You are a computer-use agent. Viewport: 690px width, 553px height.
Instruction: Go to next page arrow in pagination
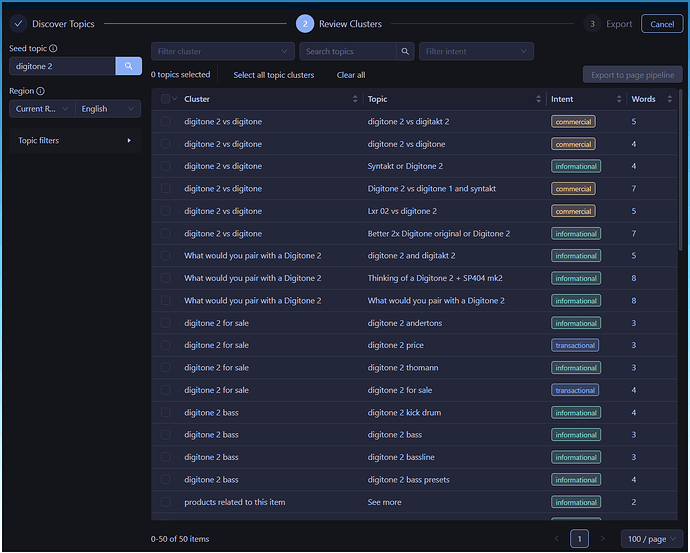point(602,539)
